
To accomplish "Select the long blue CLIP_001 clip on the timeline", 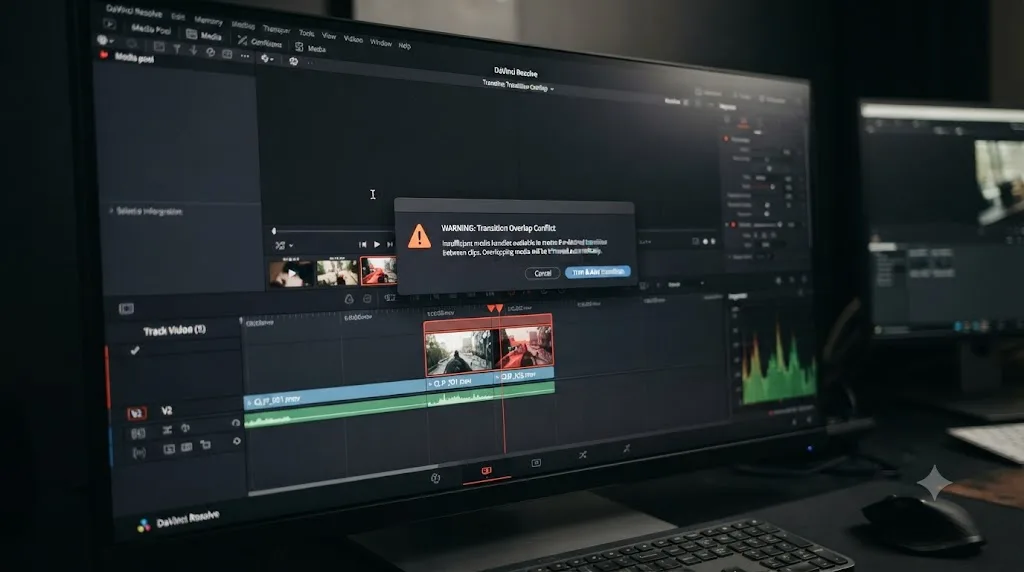I will coord(336,394).
